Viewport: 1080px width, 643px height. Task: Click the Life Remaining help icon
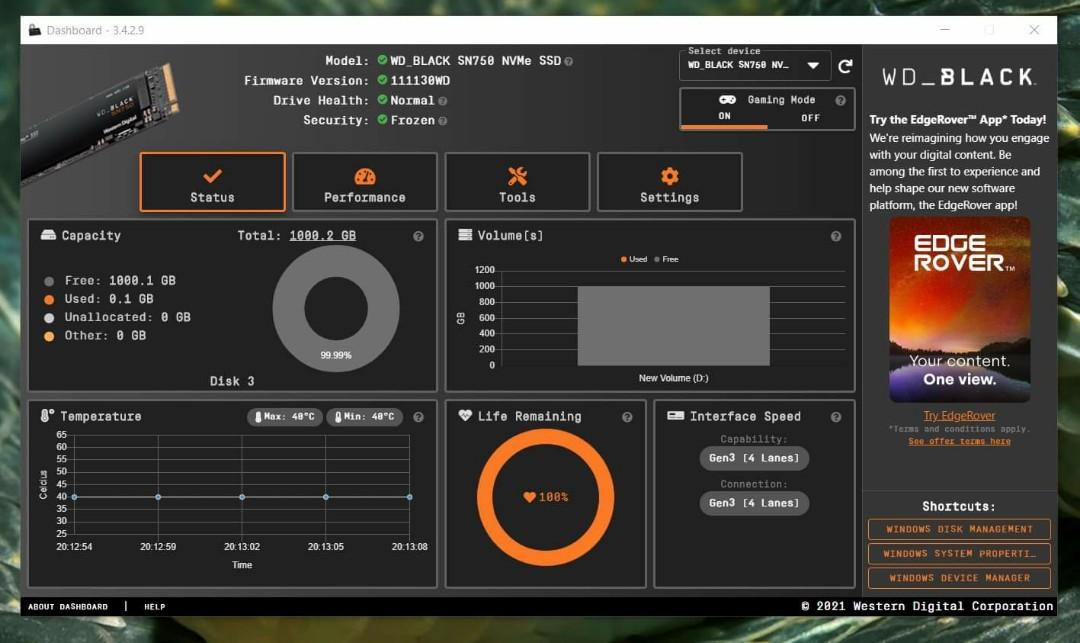click(x=627, y=417)
